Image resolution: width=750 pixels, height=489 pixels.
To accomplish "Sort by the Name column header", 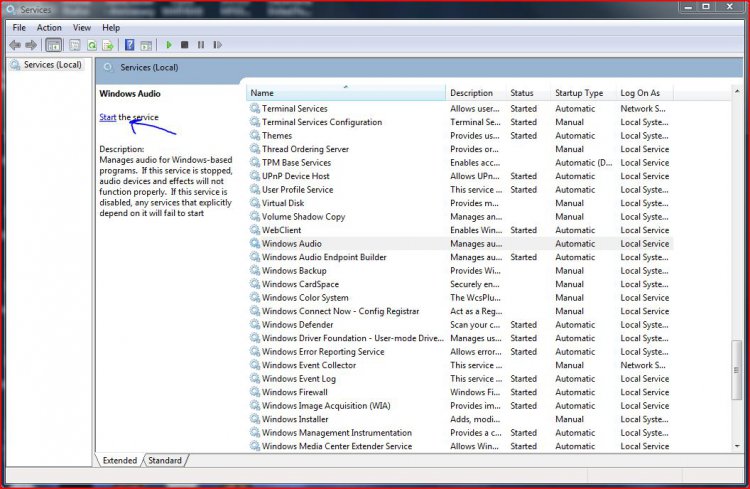I will pos(345,93).
